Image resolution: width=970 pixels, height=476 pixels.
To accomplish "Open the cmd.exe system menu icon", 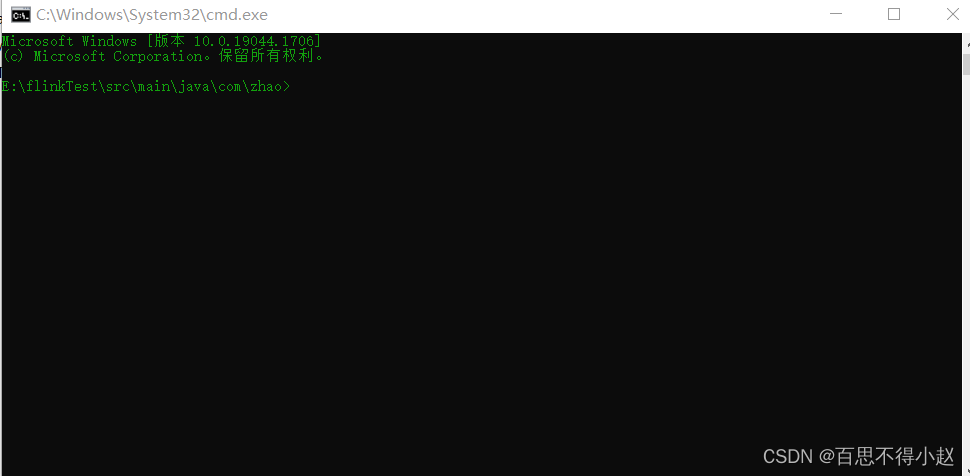I will [21, 15].
